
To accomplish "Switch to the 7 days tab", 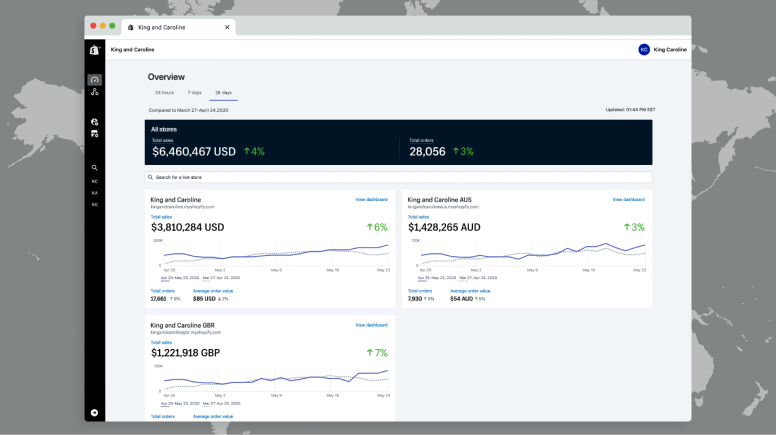I will 194,93.
